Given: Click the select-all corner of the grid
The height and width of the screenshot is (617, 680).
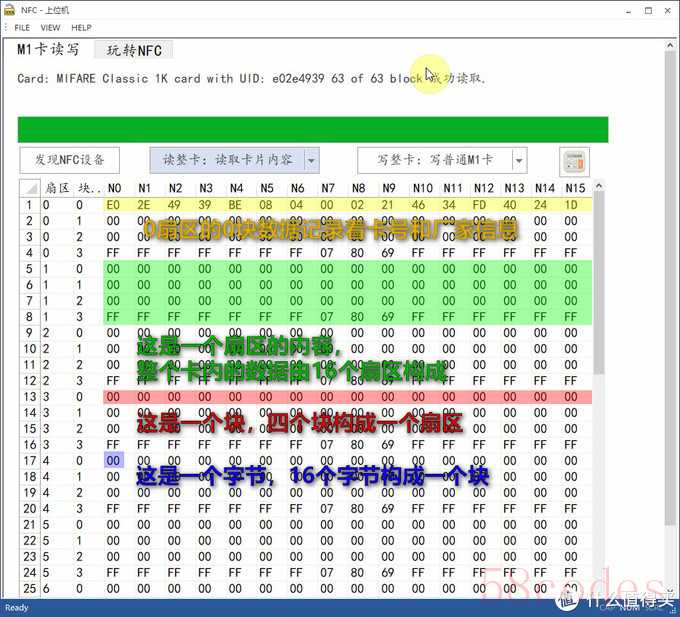Looking at the screenshot, I should pos(30,188).
